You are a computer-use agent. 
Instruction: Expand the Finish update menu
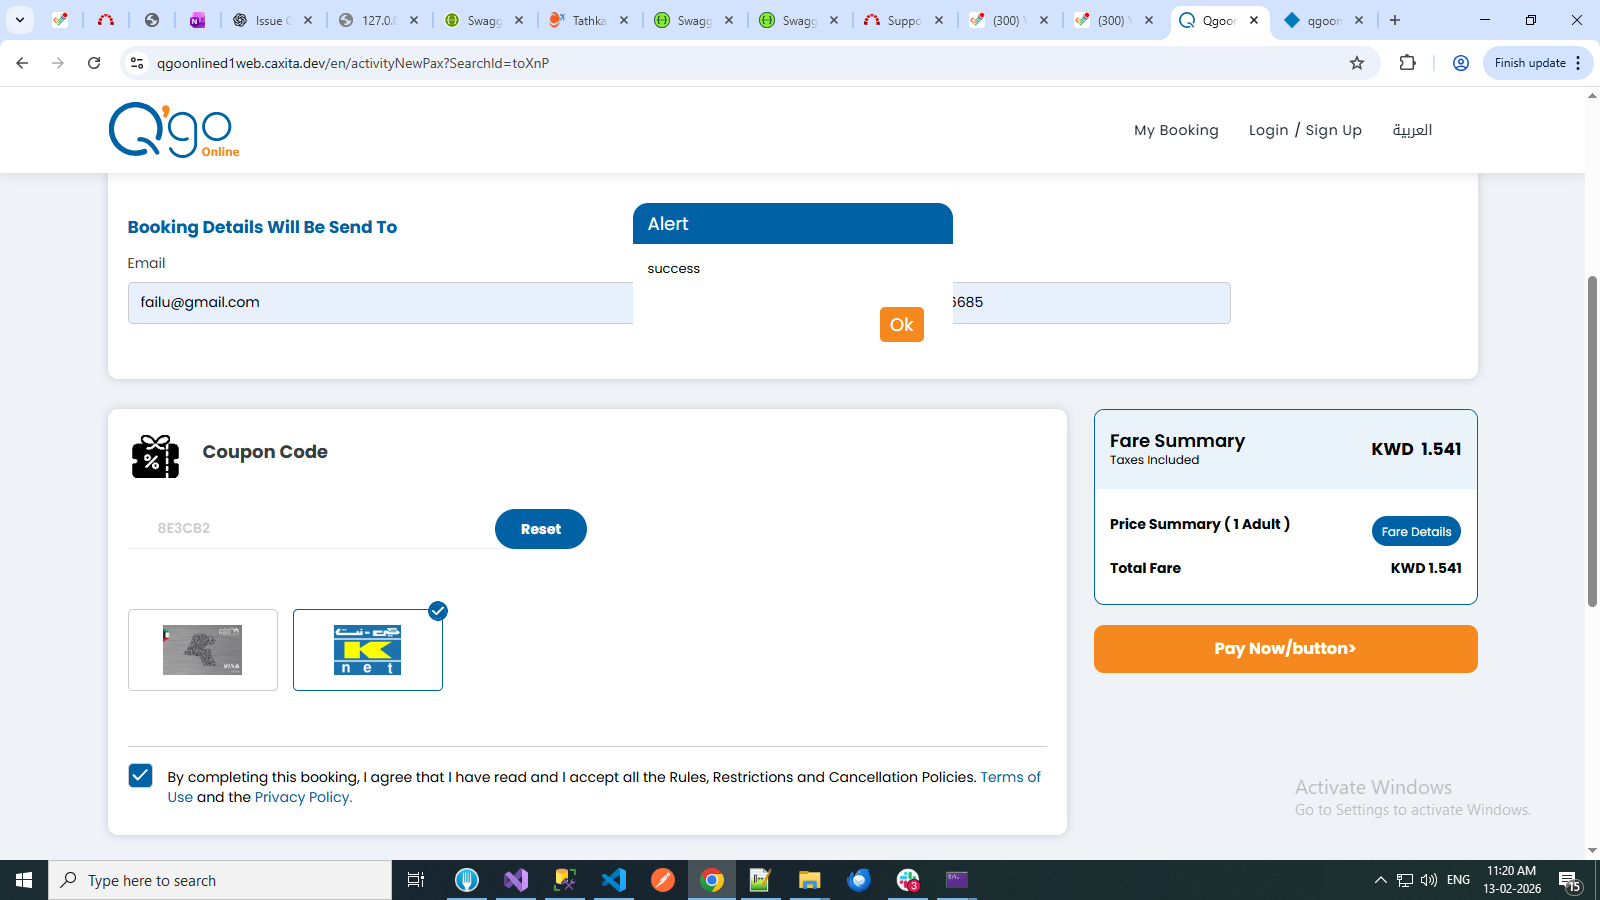pos(1578,63)
